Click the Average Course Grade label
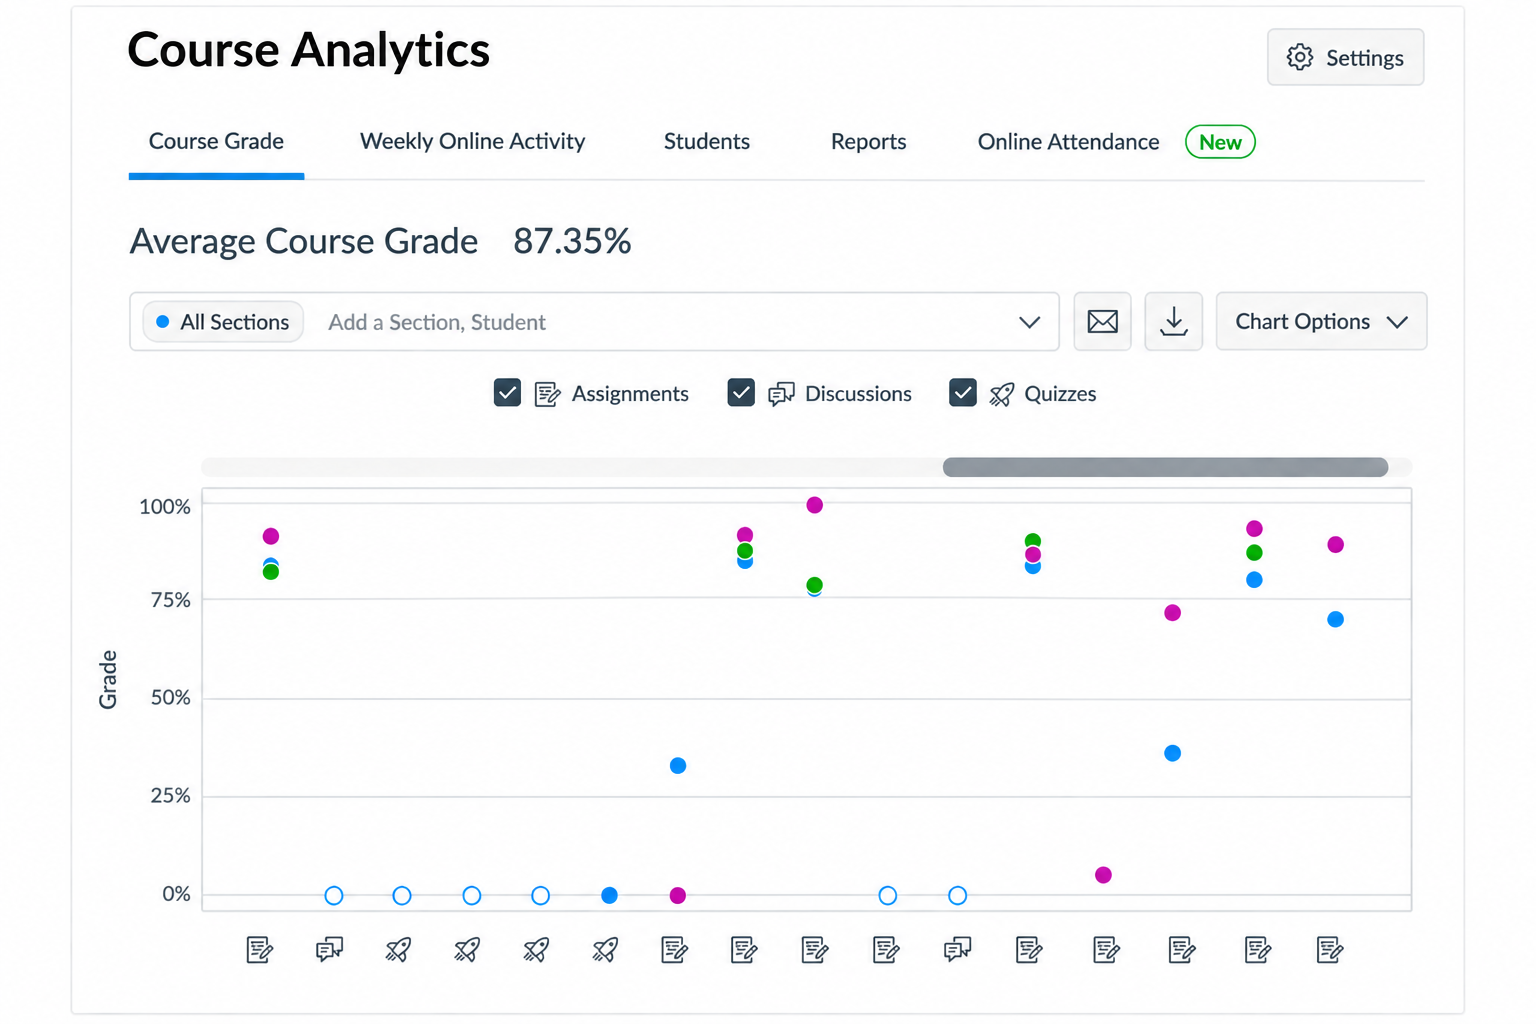Viewport: 1536px width, 1024px height. pyautogui.click(x=304, y=241)
